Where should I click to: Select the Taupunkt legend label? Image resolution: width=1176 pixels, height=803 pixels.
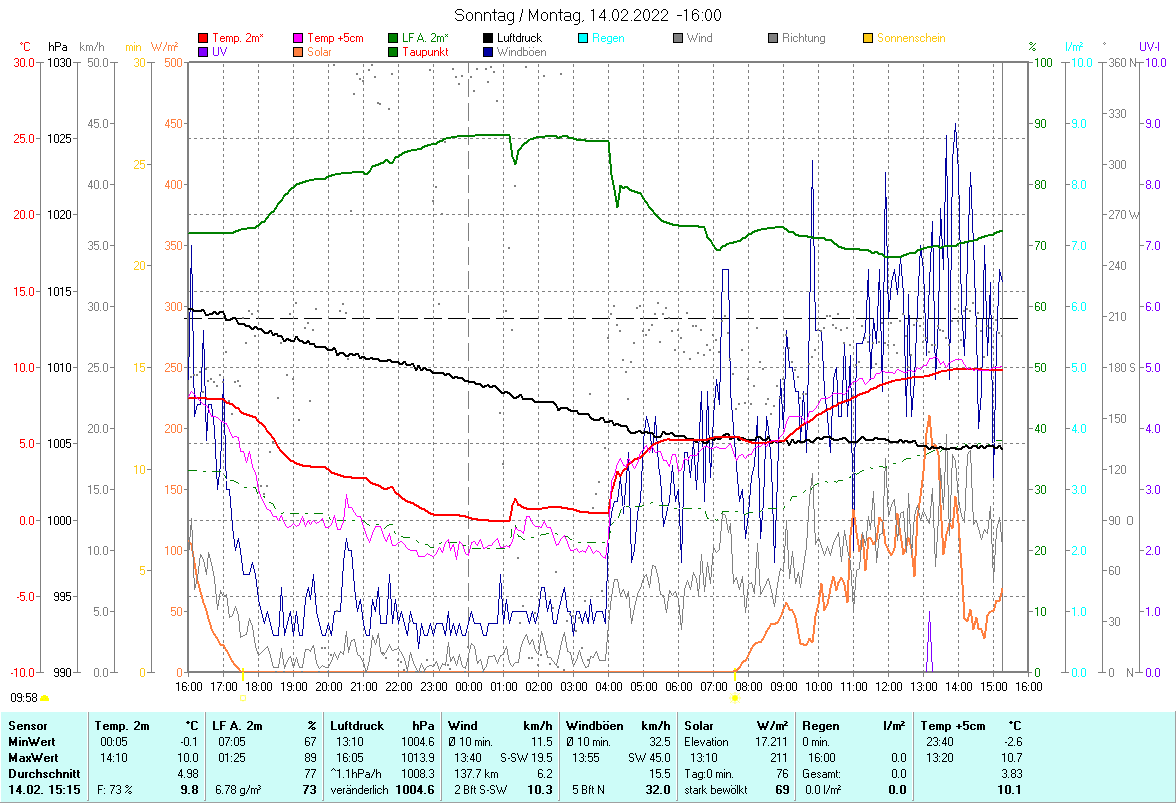tap(425, 51)
